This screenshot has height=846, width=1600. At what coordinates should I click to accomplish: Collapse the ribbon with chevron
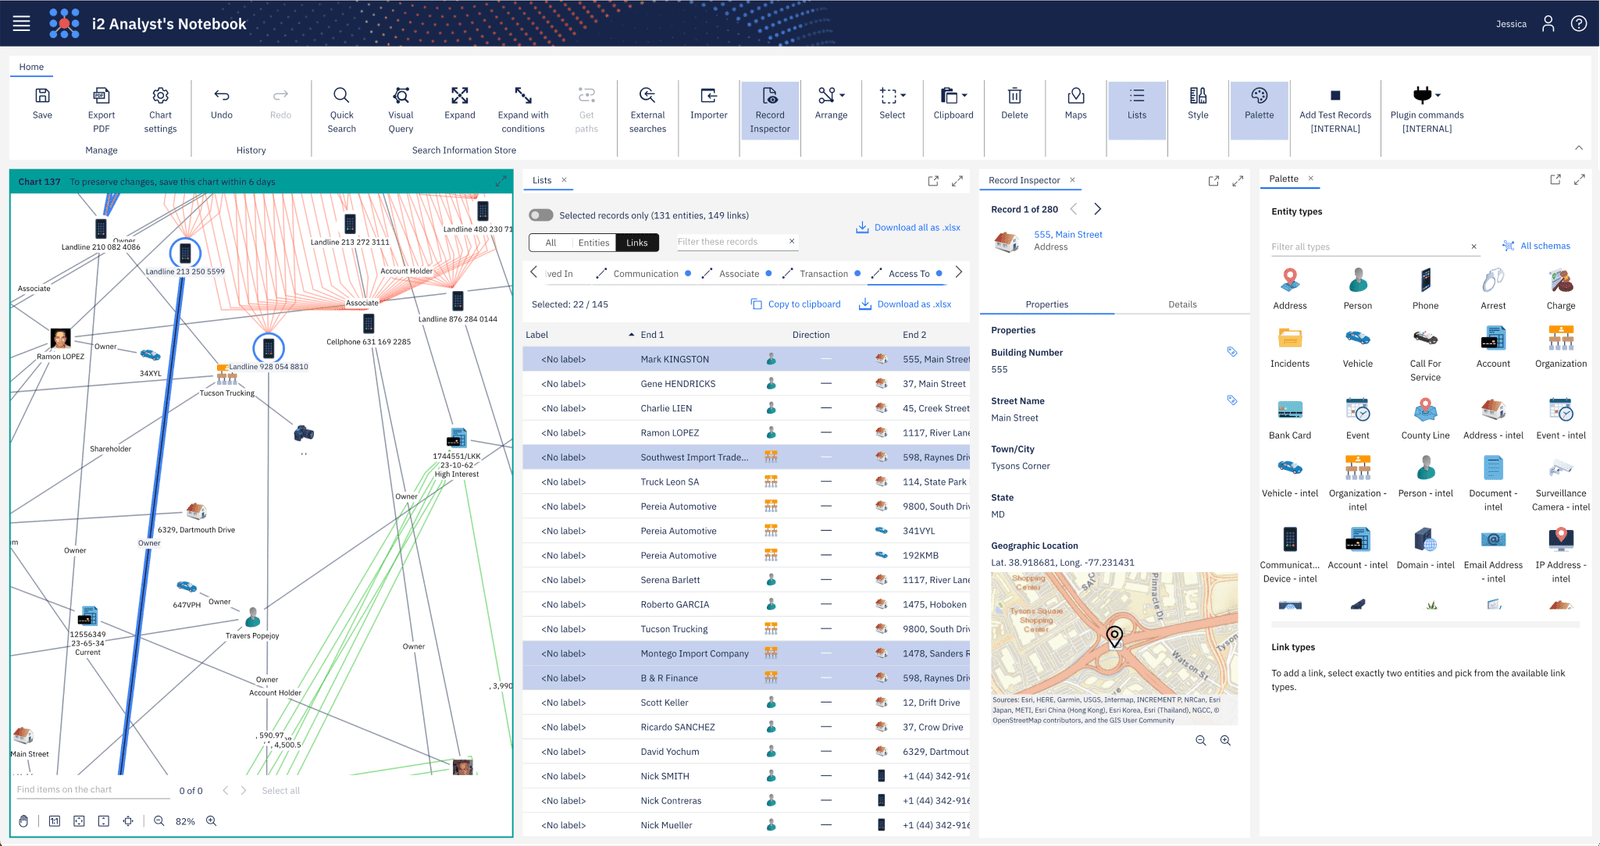click(x=1579, y=148)
